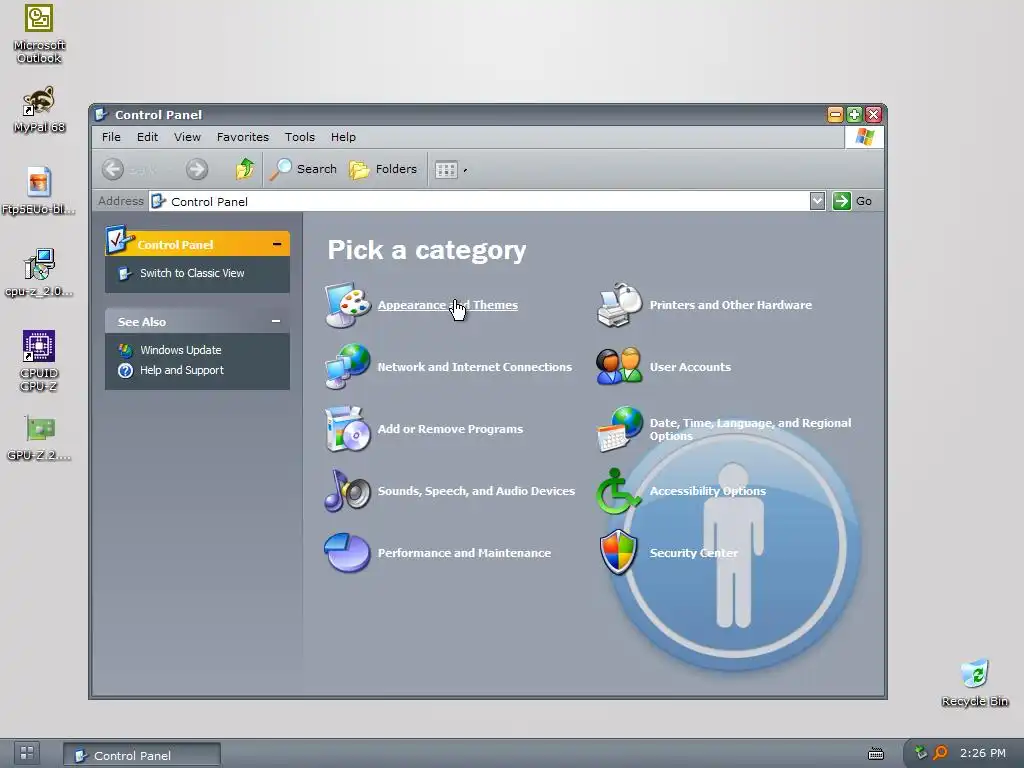
Task: Click the Back navigation arrow
Action: point(113,169)
